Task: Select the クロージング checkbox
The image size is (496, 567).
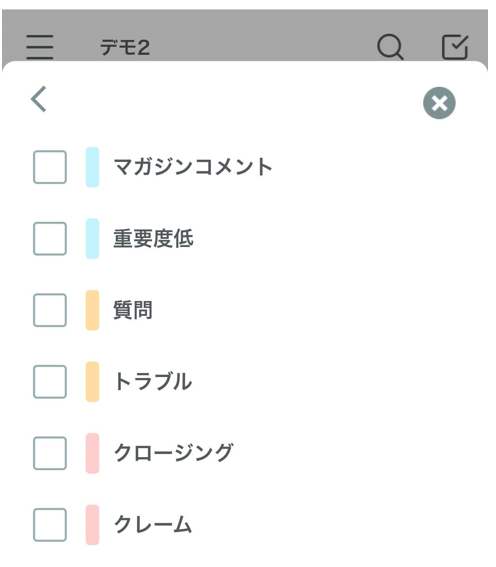Action: pyautogui.click(x=50, y=453)
